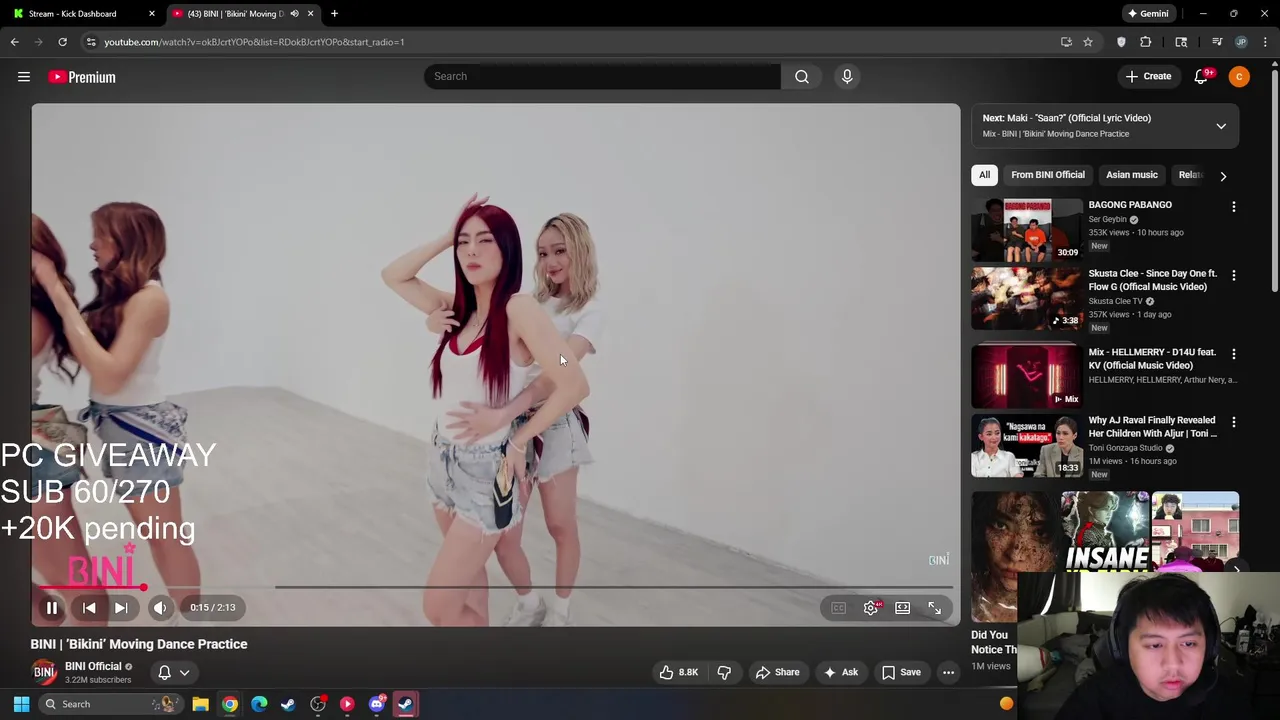The width and height of the screenshot is (1280, 720).
Task: Enter full screen video mode
Action: (935, 608)
